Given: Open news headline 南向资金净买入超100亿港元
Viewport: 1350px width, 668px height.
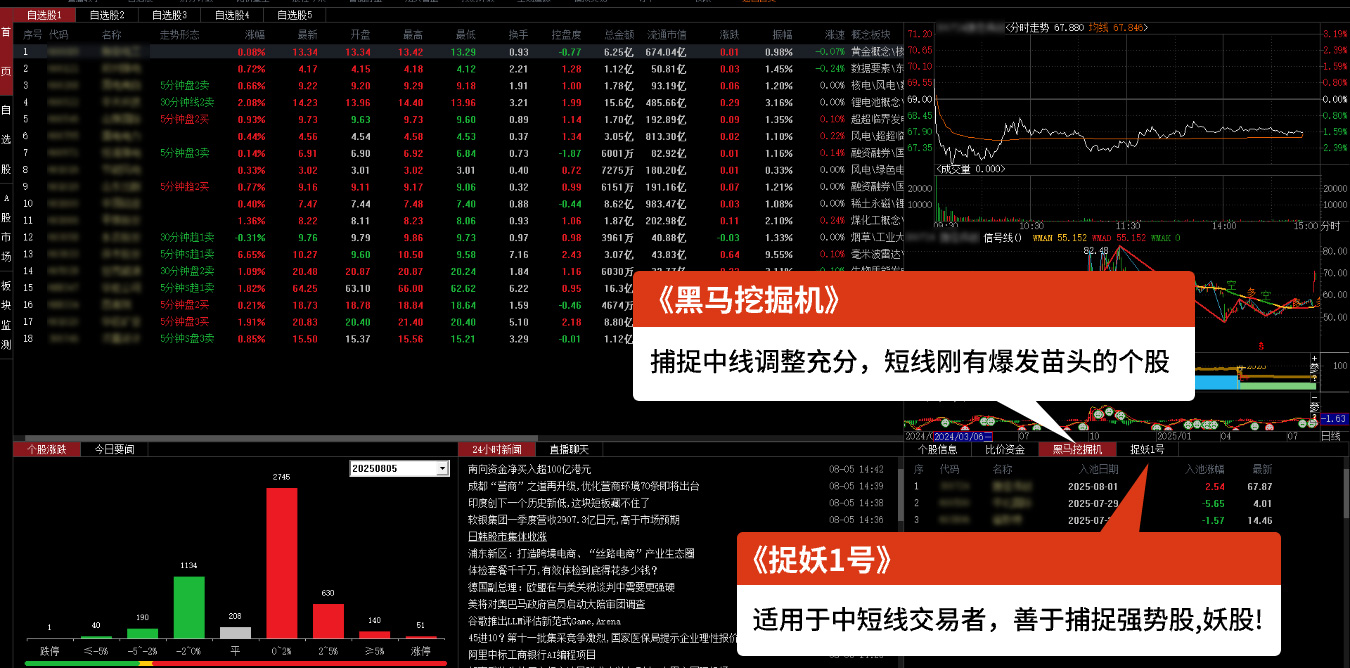Looking at the screenshot, I should [529, 468].
